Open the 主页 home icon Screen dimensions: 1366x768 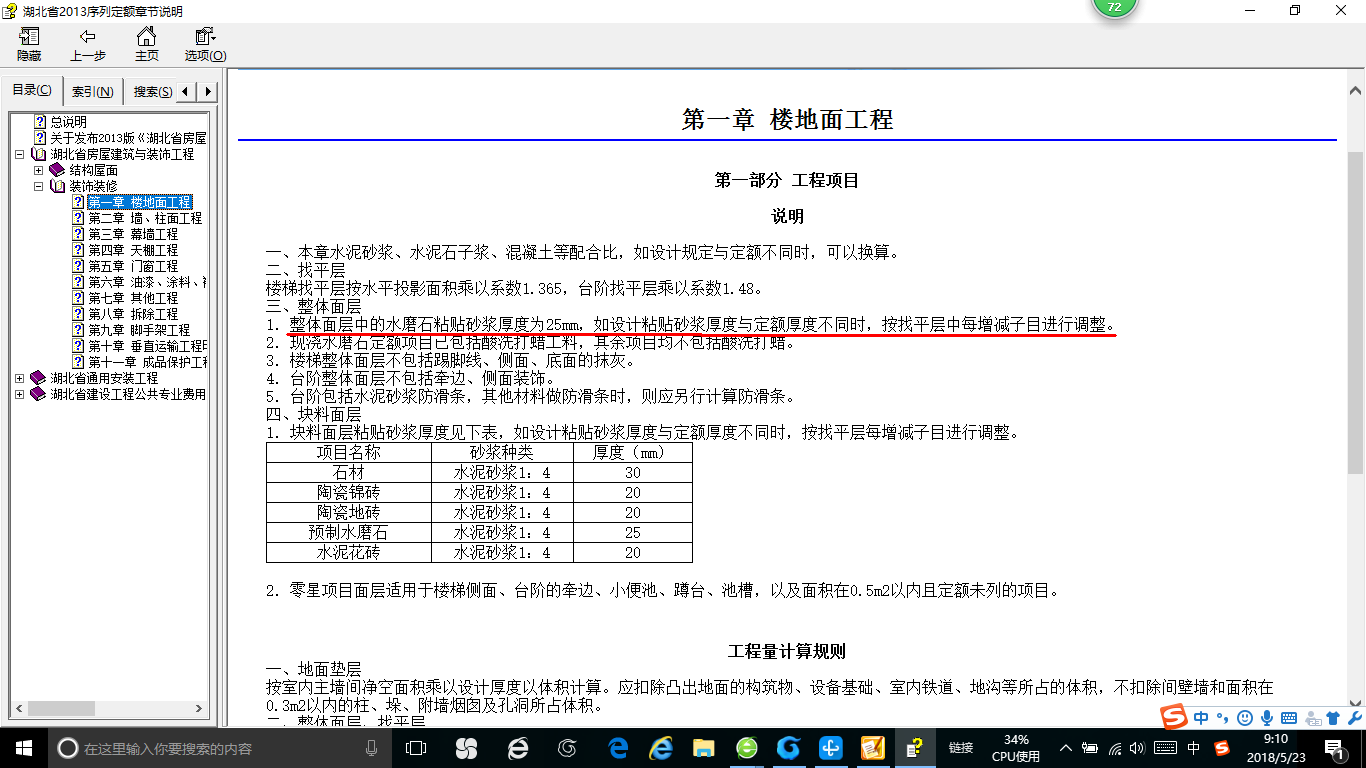click(x=147, y=37)
